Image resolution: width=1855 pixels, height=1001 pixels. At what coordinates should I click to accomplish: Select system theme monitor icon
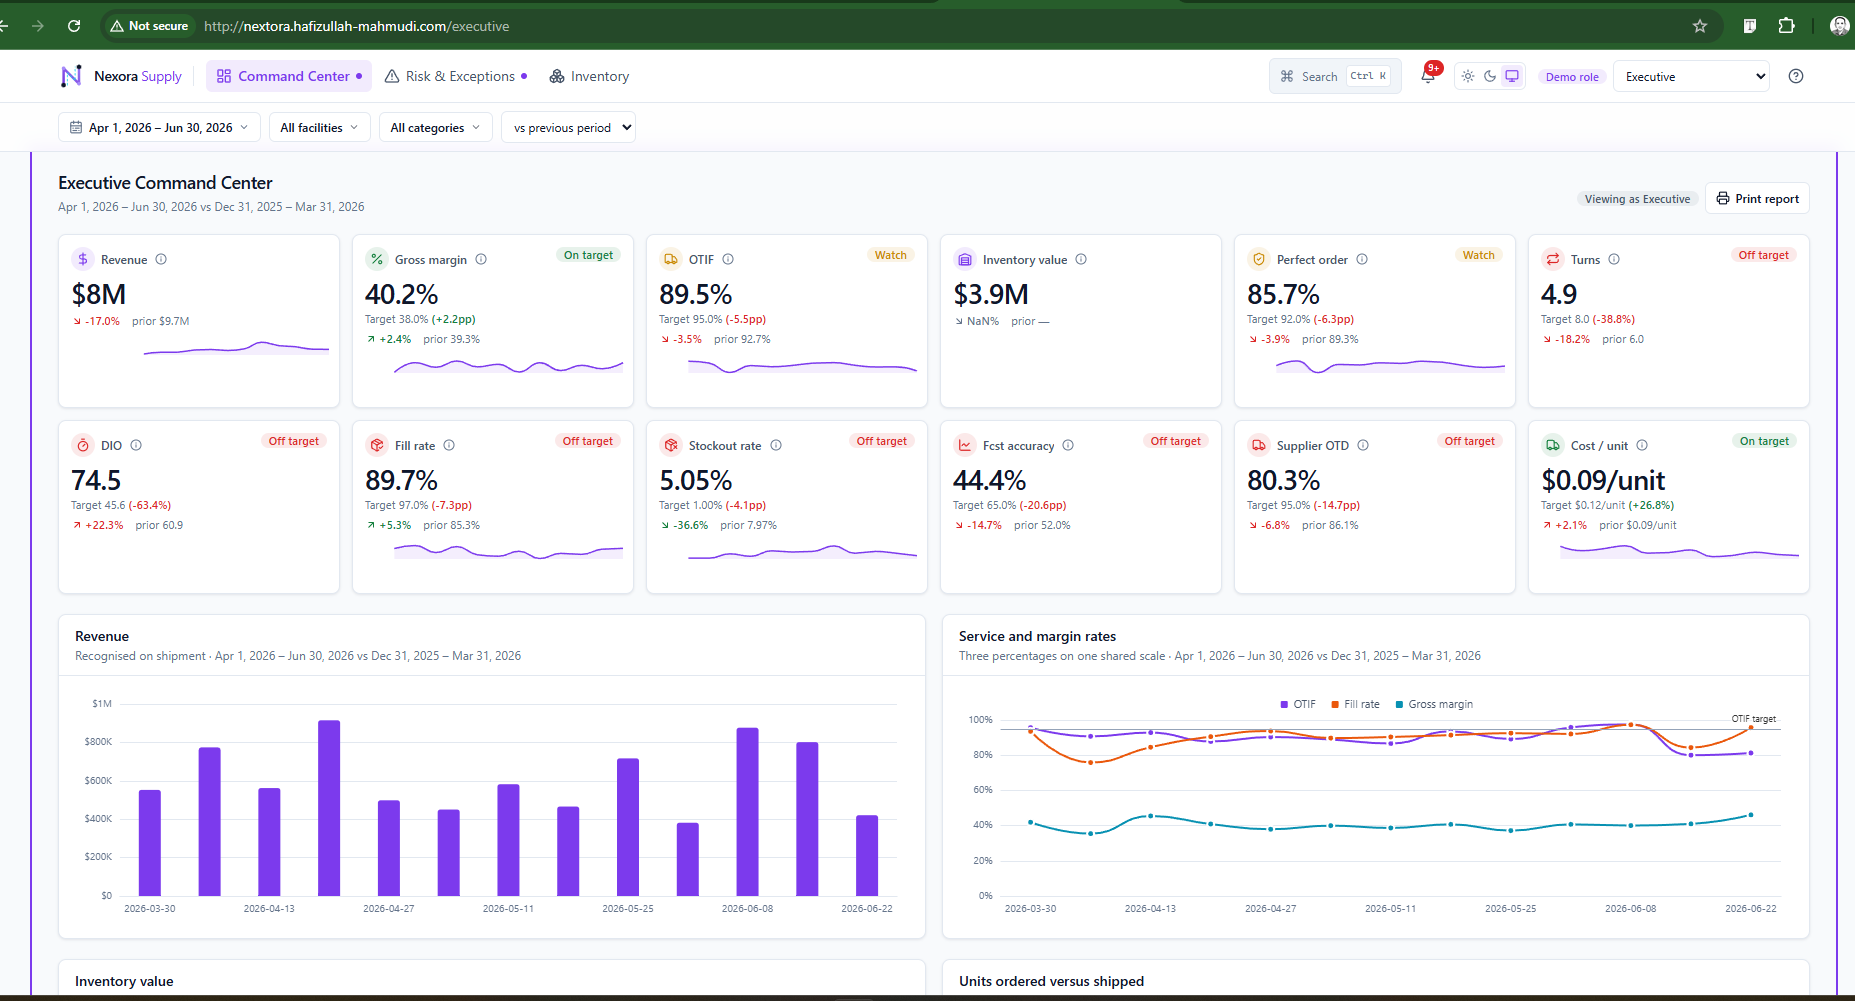1512,76
